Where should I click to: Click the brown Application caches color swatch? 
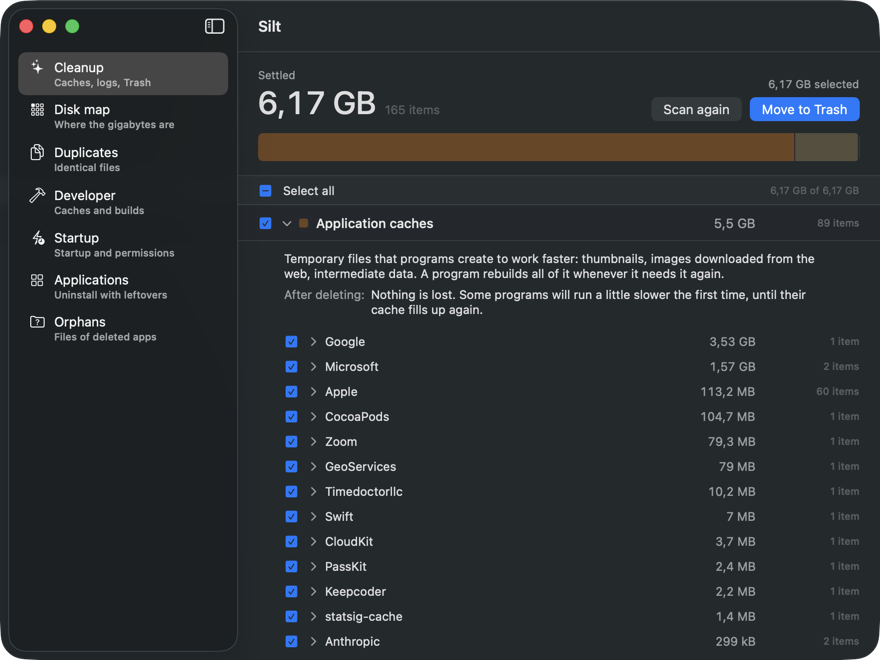304,223
